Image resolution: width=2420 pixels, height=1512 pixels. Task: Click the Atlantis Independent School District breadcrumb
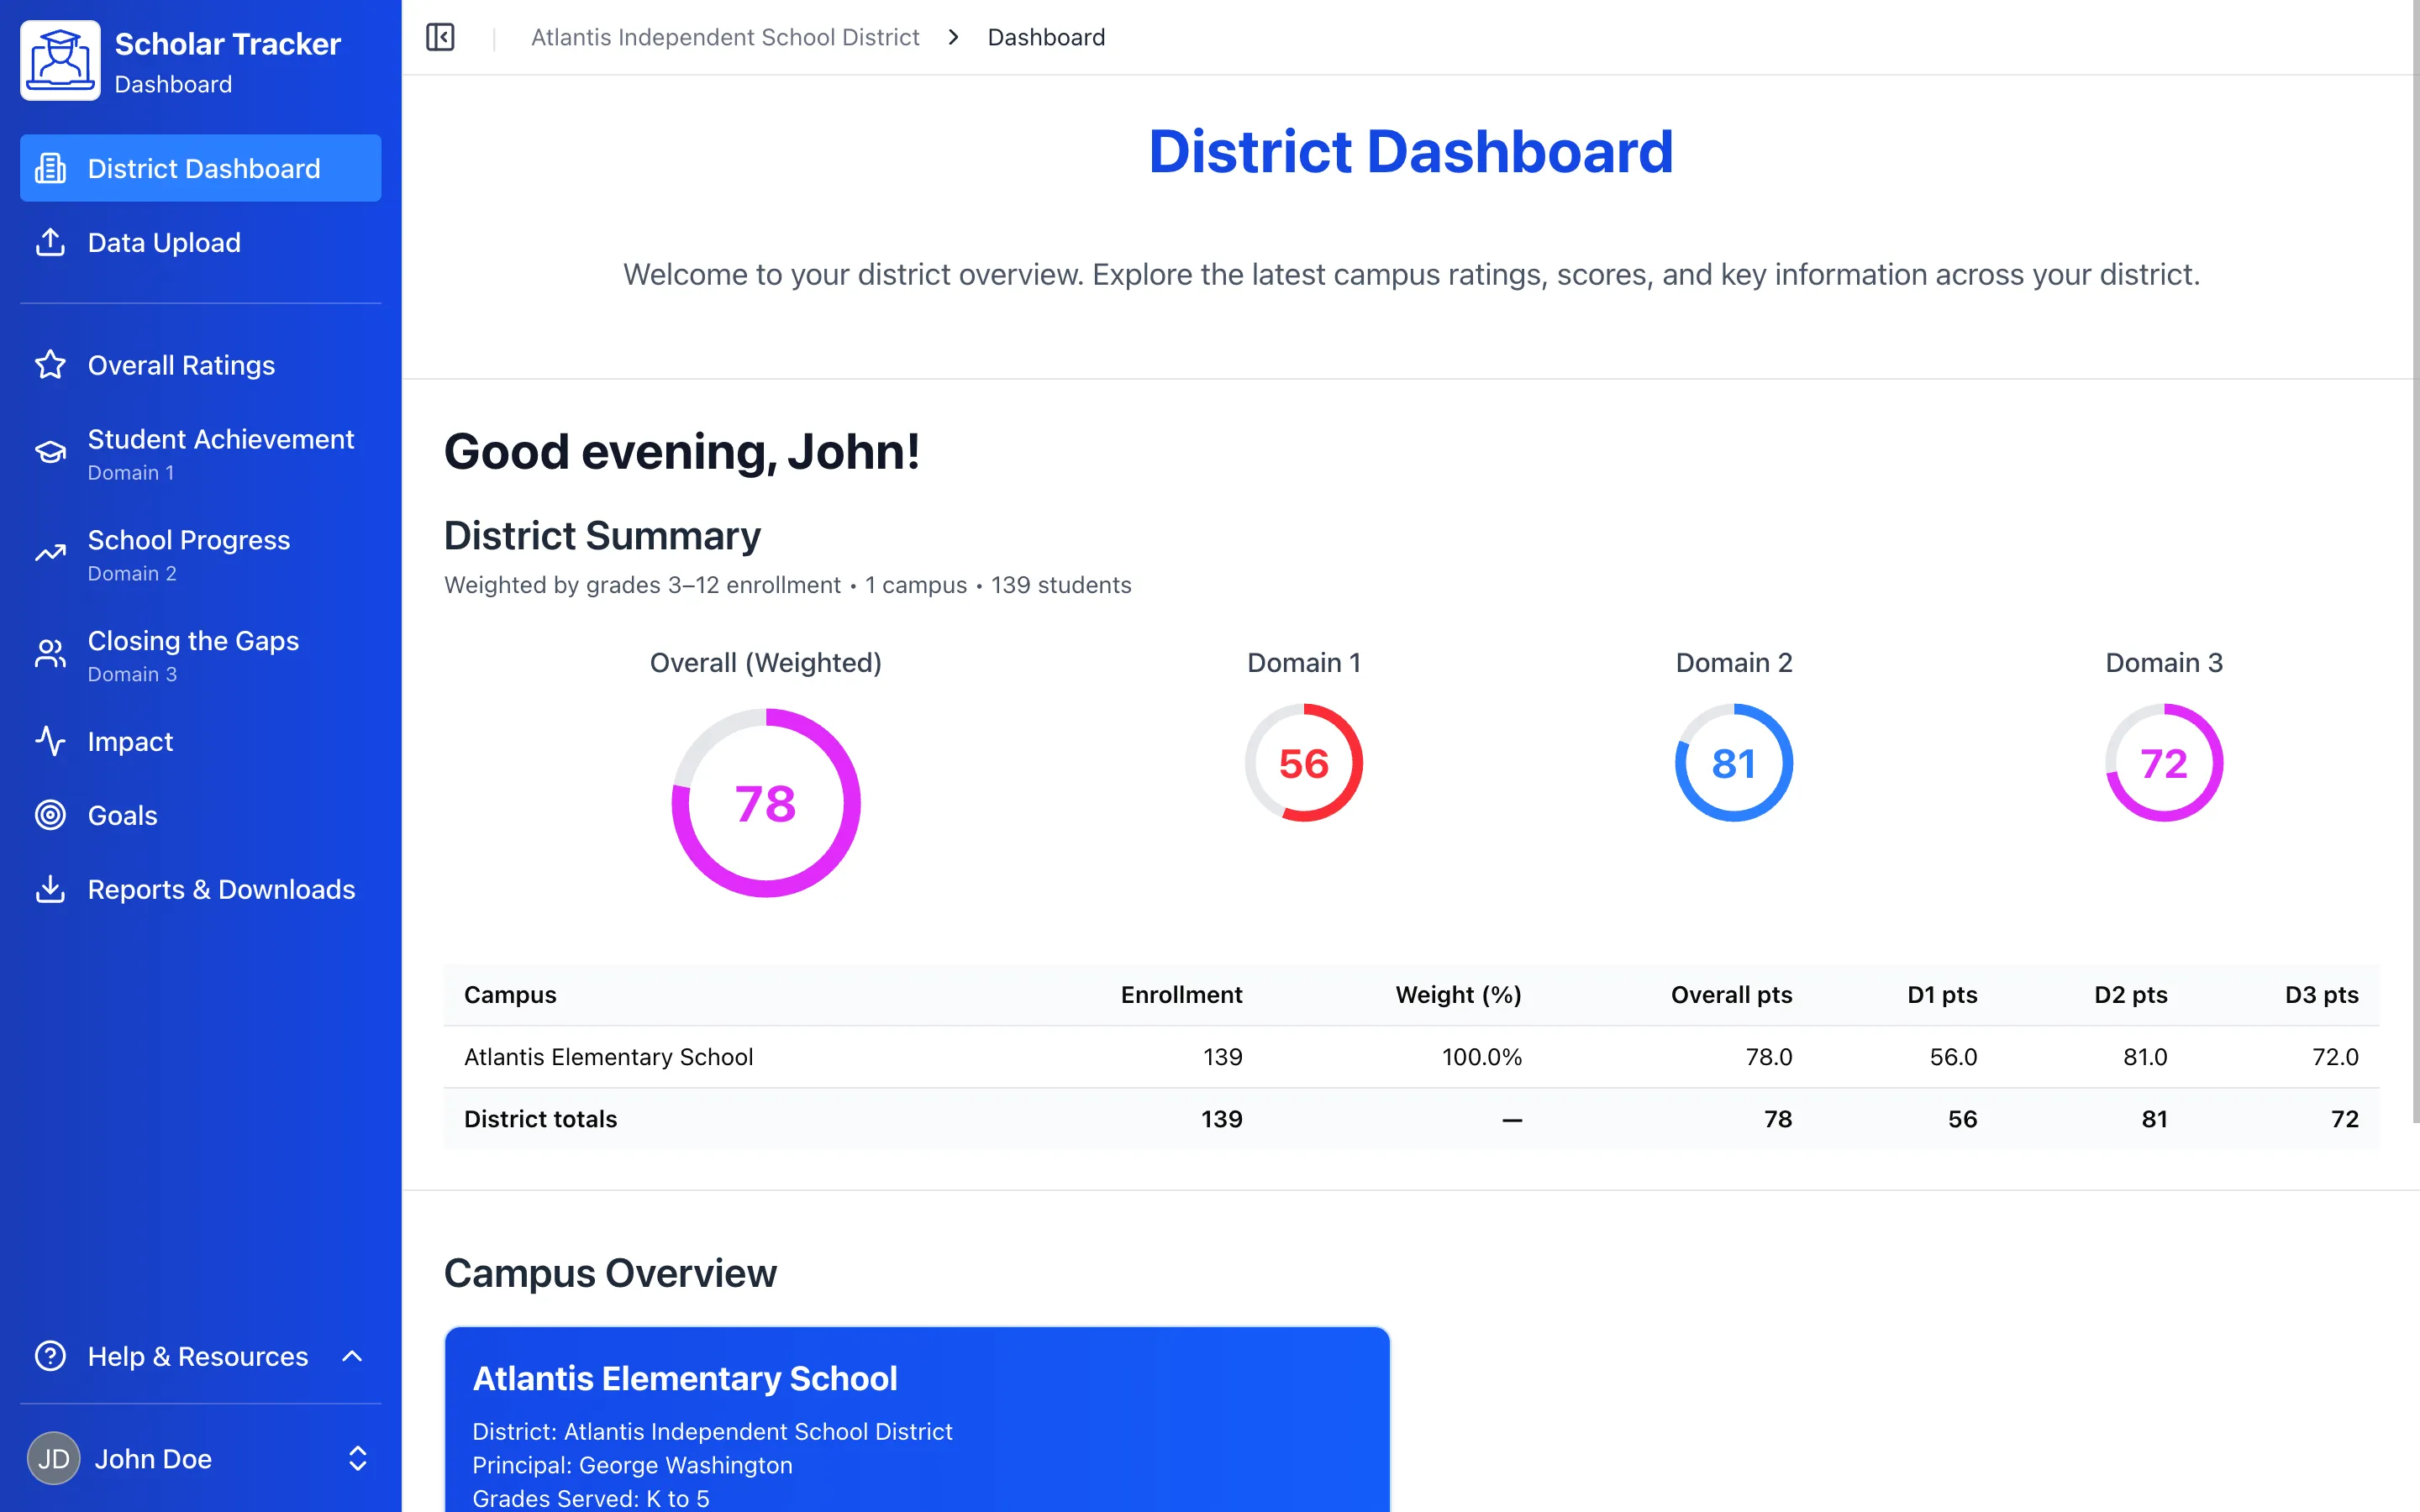(725, 37)
